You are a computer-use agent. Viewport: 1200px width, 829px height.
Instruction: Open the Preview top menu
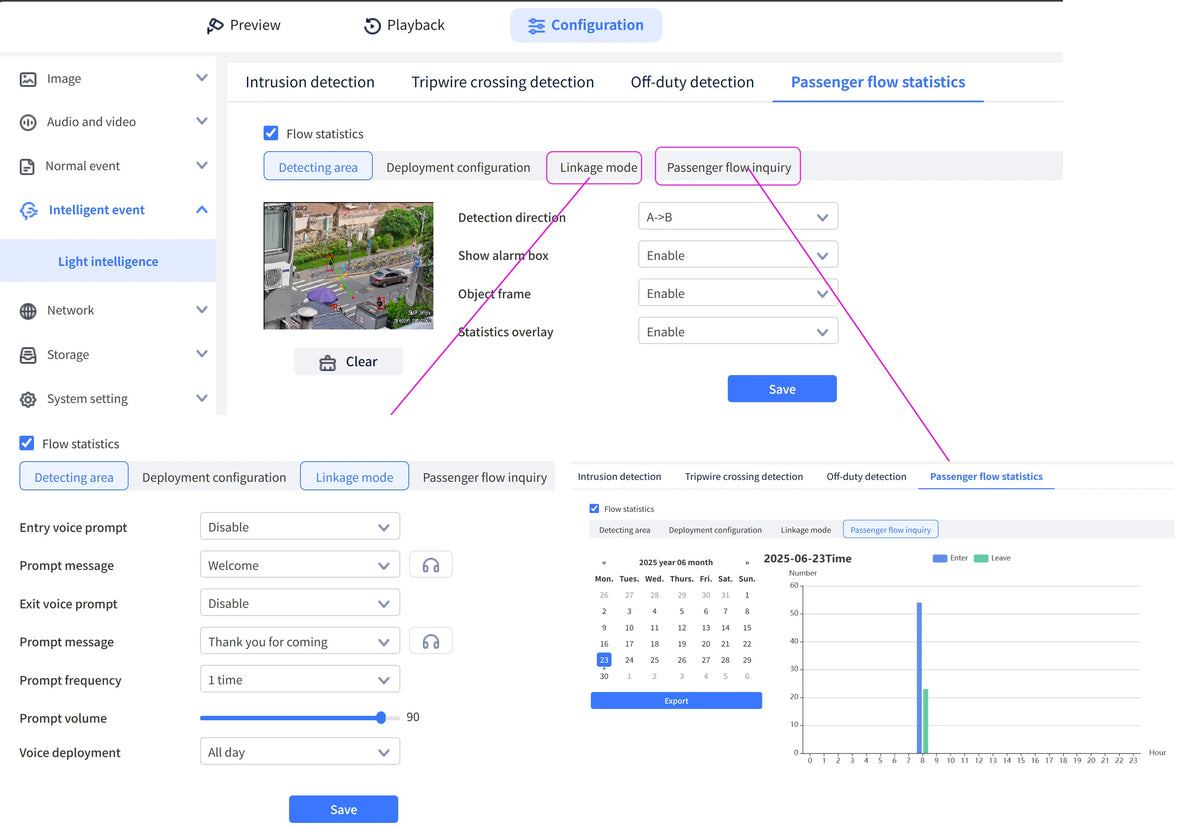tap(244, 25)
